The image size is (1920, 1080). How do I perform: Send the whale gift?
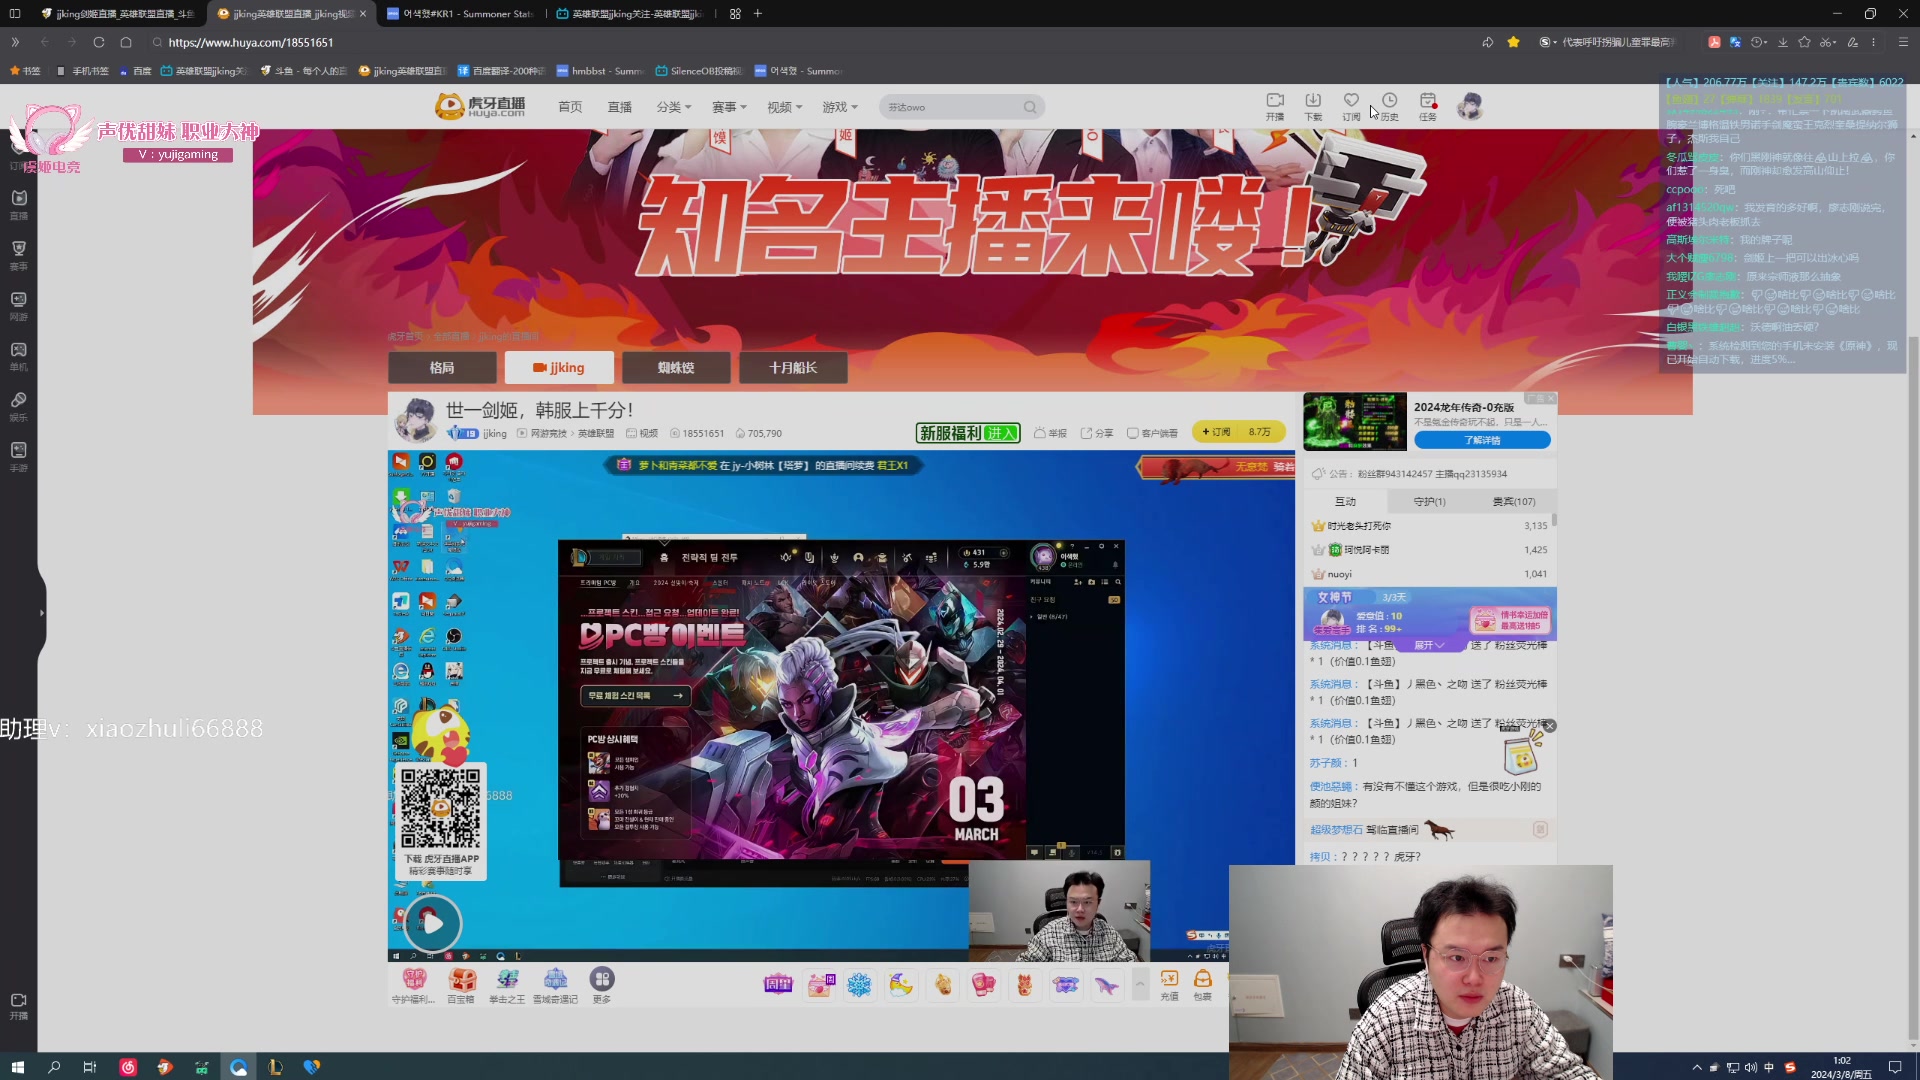click(1106, 985)
